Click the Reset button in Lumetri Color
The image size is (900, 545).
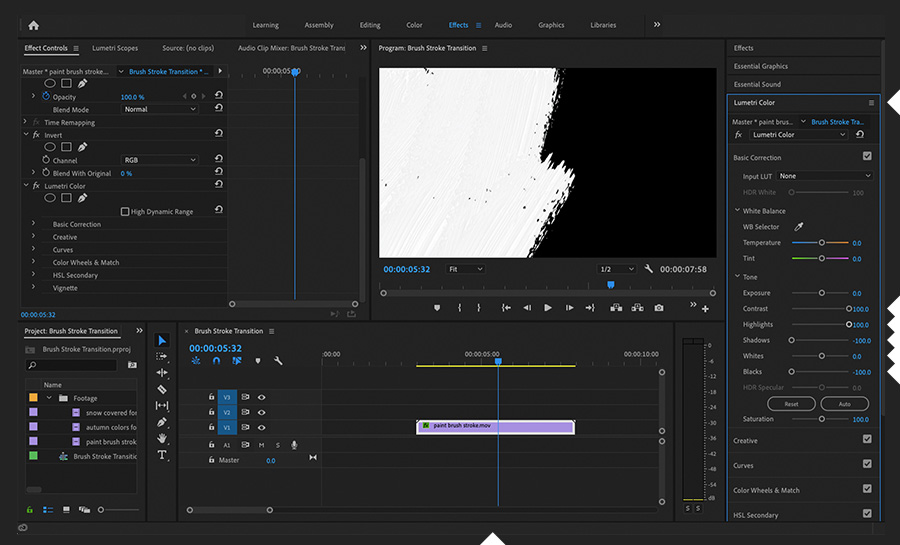click(x=791, y=404)
